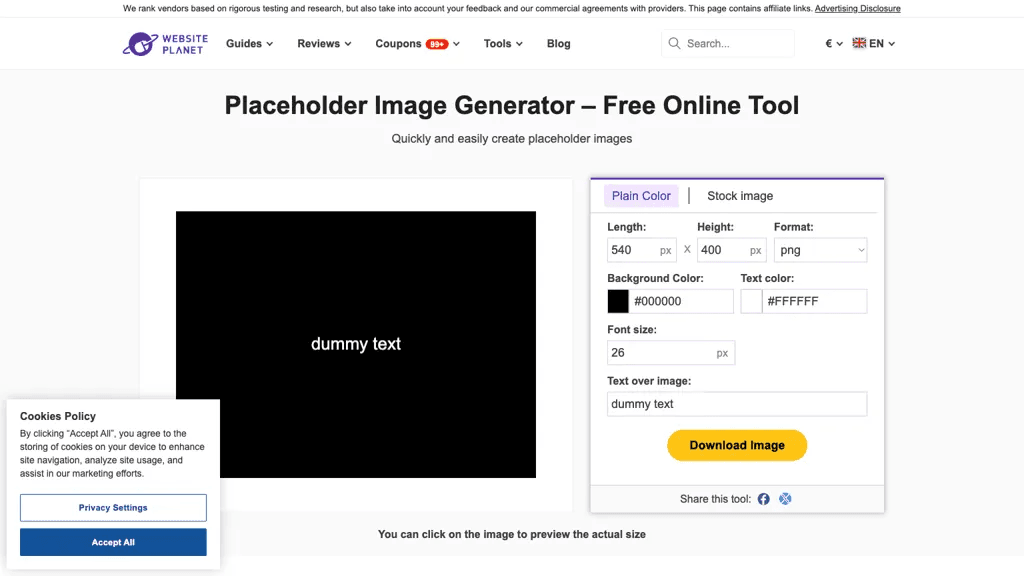Click the UK flag language icon
Image resolution: width=1024 pixels, height=576 pixels.
[x=859, y=43]
